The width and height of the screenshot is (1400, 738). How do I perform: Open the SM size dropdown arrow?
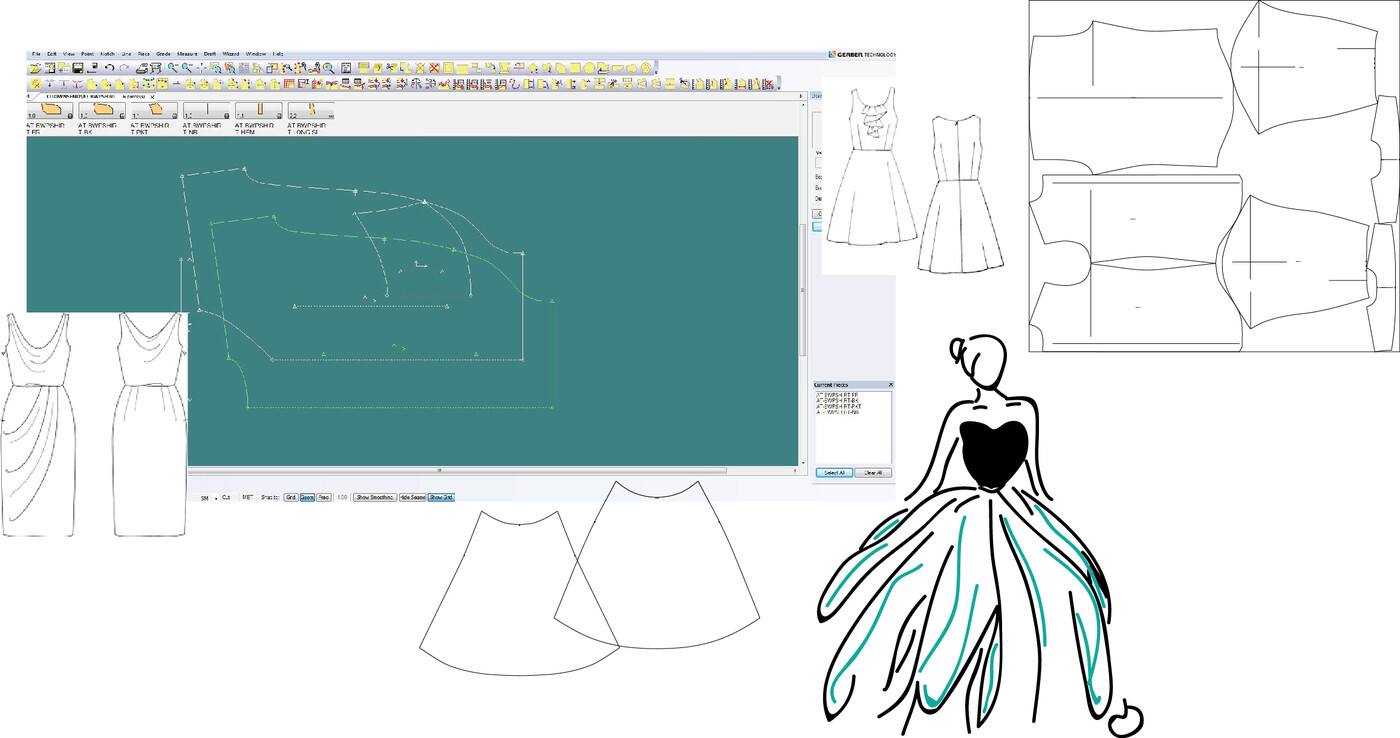pos(216,498)
